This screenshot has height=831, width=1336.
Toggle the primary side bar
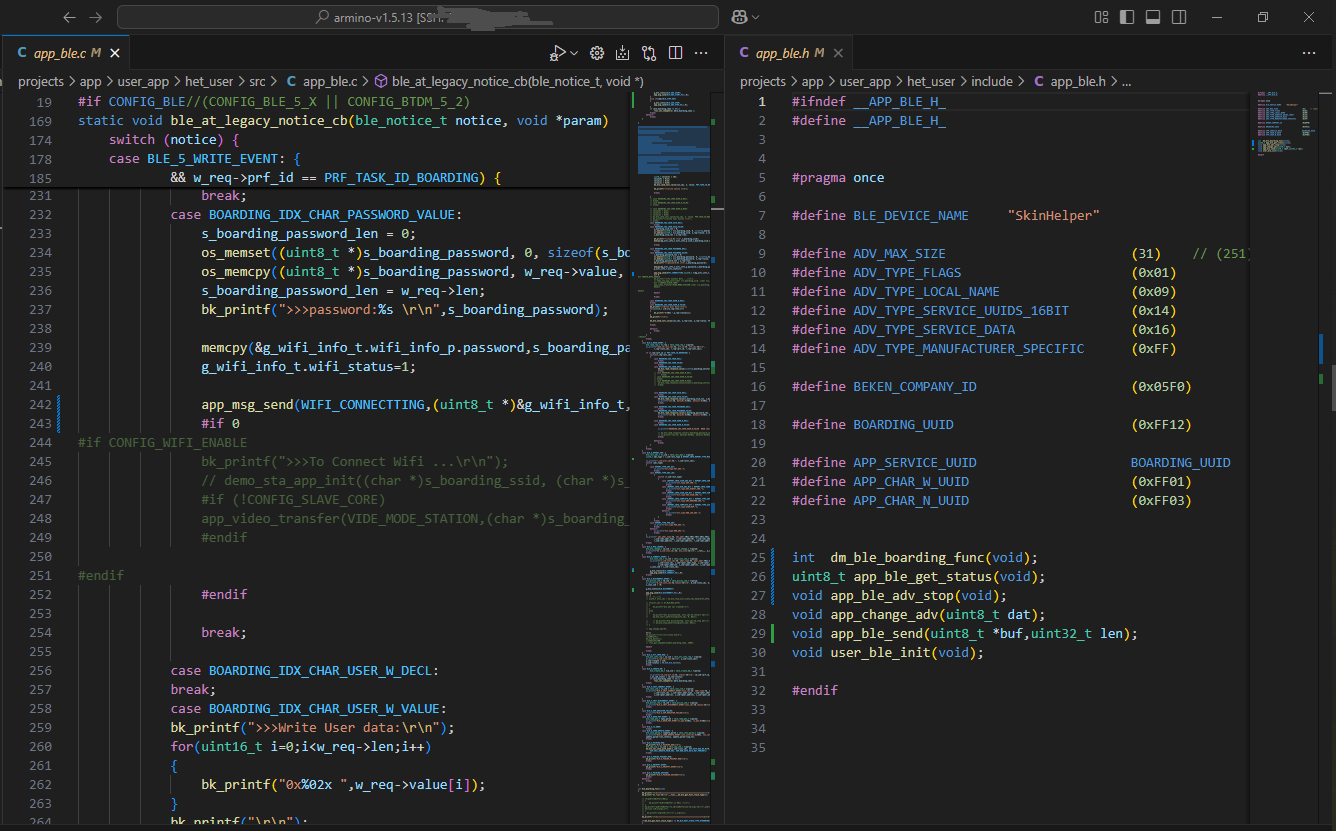click(x=1127, y=17)
